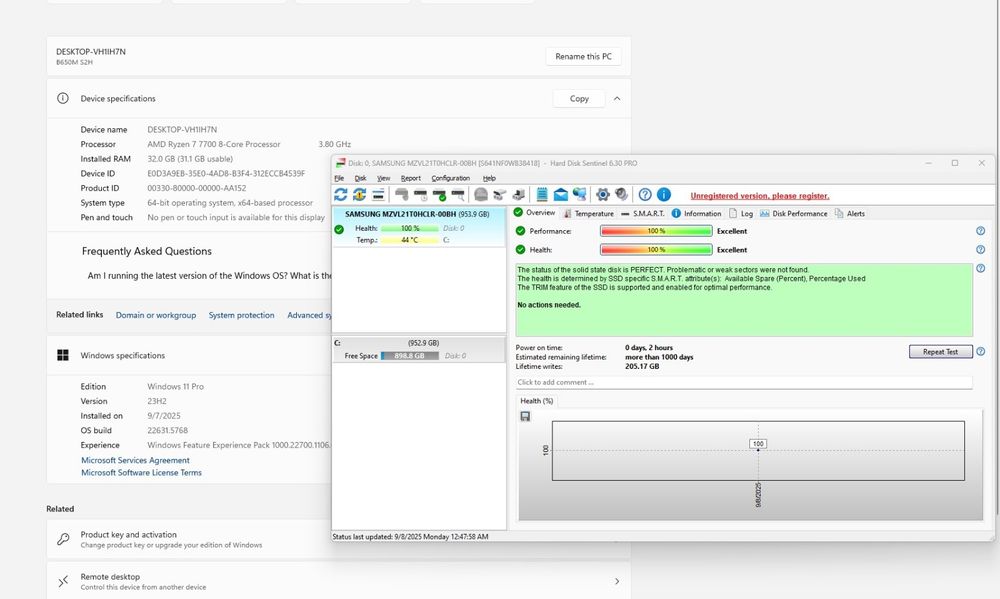Click the status bar last updated text
1000x599 pixels.
[410, 536]
